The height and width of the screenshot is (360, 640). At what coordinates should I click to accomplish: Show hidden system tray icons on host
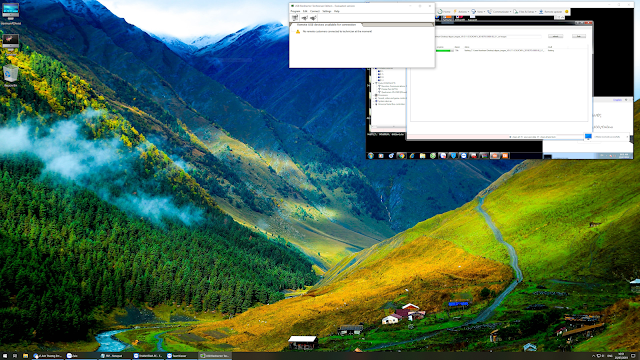[x=593, y=356]
